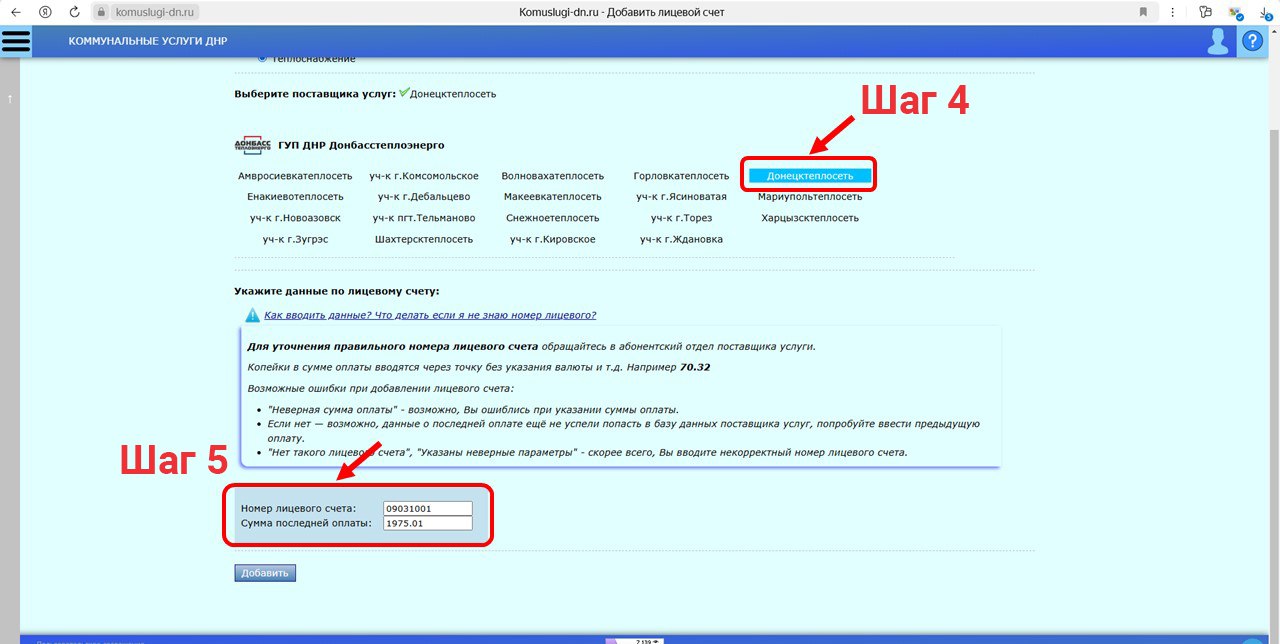Viewport: 1280px width, 644px height.
Task: Click the Номер лицевого счета input field
Action: (x=427, y=509)
